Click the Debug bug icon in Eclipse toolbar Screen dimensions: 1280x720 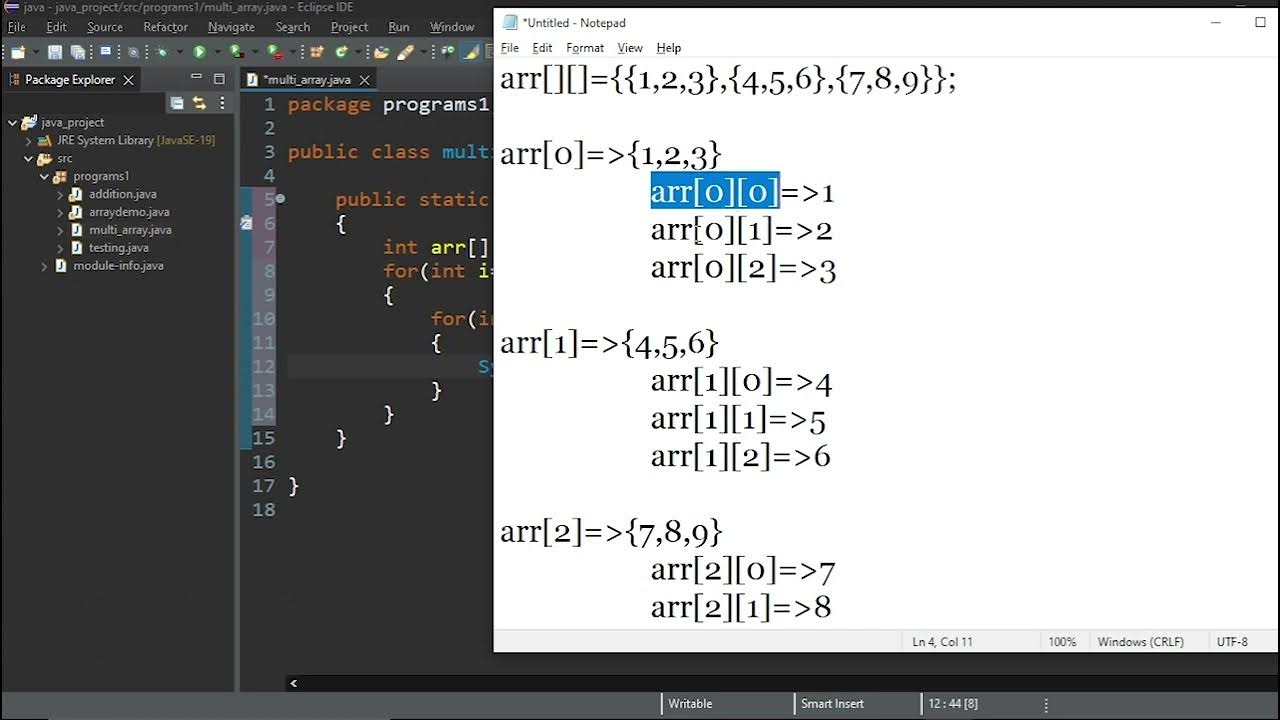pyautogui.click(x=162, y=52)
